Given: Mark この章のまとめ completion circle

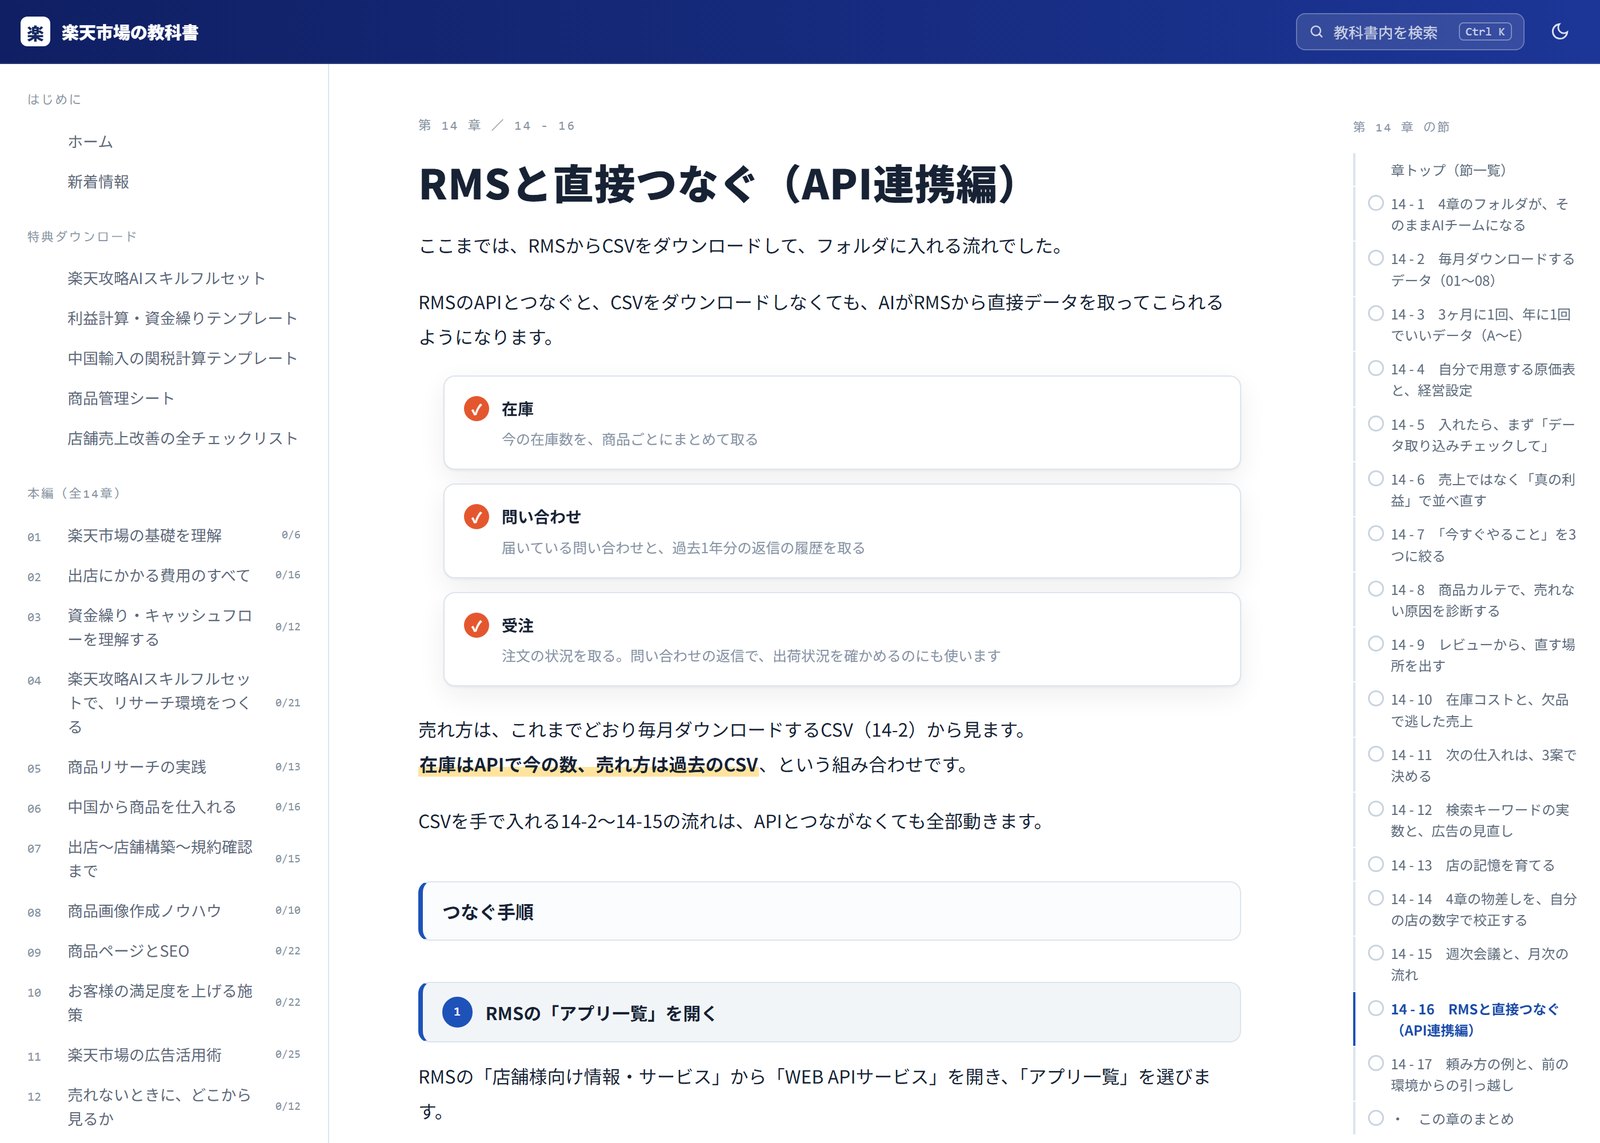Looking at the screenshot, I should pos(1376,1118).
